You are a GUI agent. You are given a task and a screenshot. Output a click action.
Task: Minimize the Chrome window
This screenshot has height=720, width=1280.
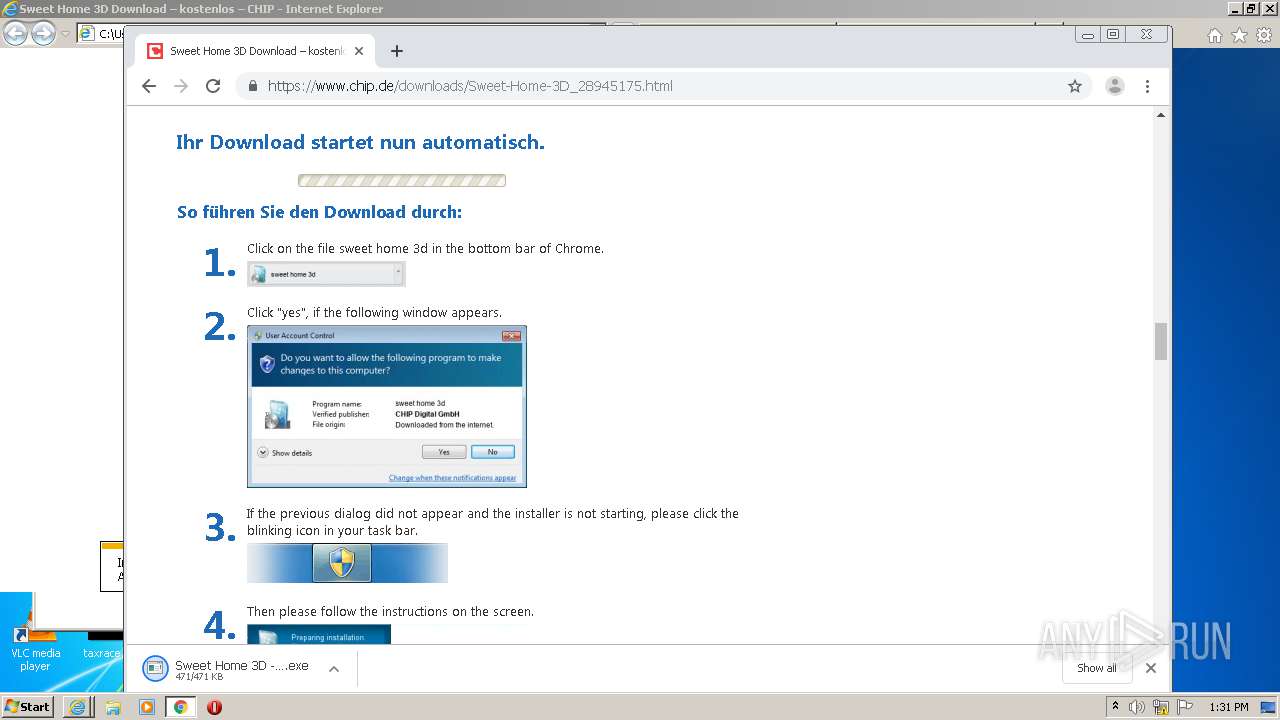[1088, 34]
